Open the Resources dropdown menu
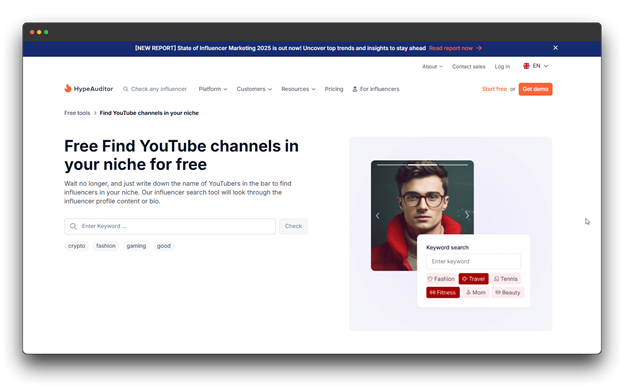Image resolution: width=624 pixels, height=388 pixels. pos(298,89)
